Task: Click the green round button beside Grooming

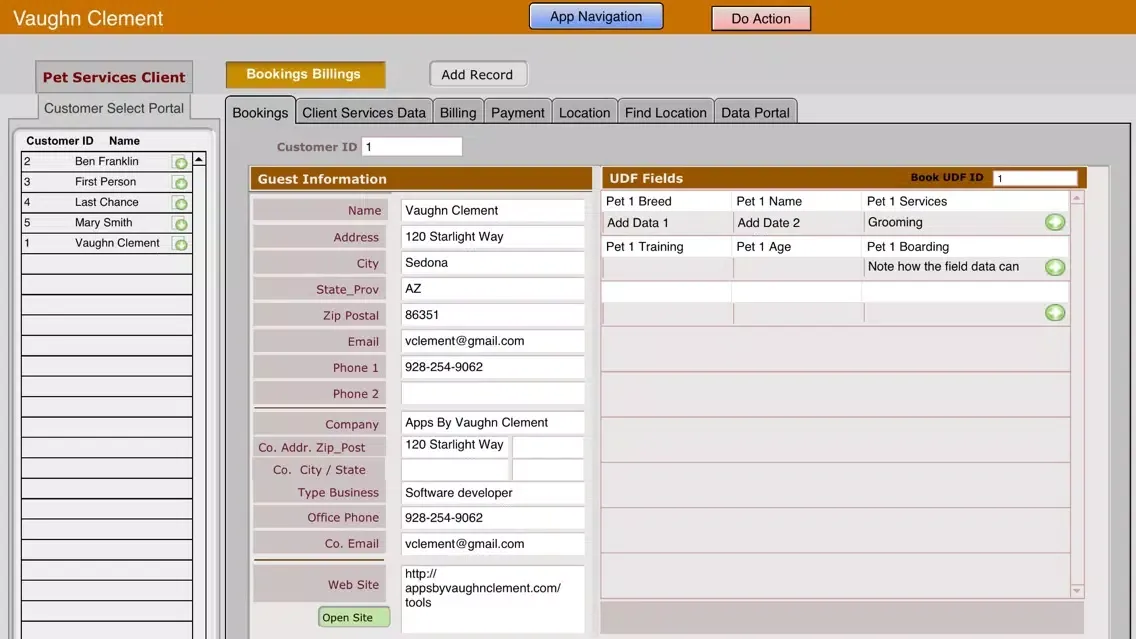Action: point(1055,222)
